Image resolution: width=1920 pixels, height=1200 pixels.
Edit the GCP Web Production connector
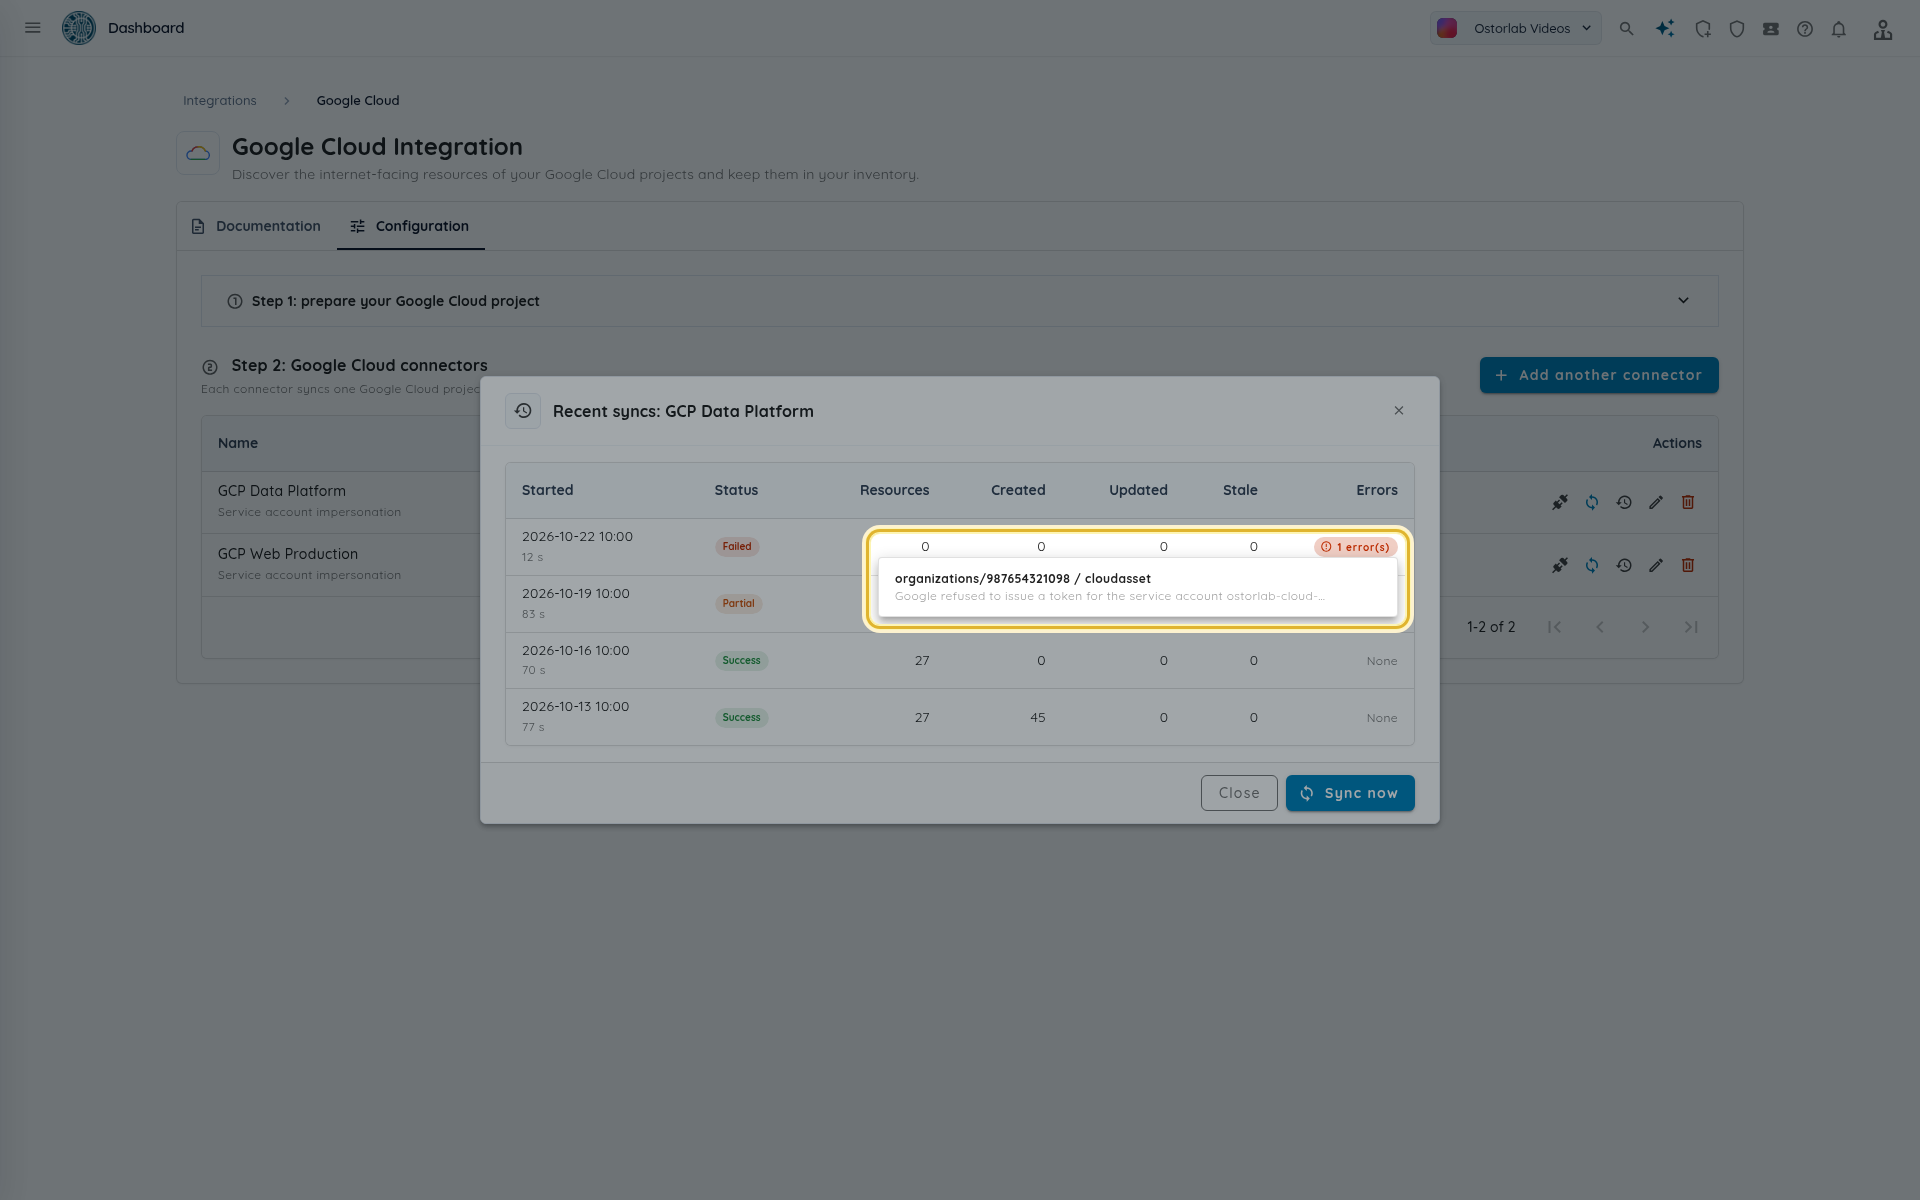click(x=1656, y=565)
